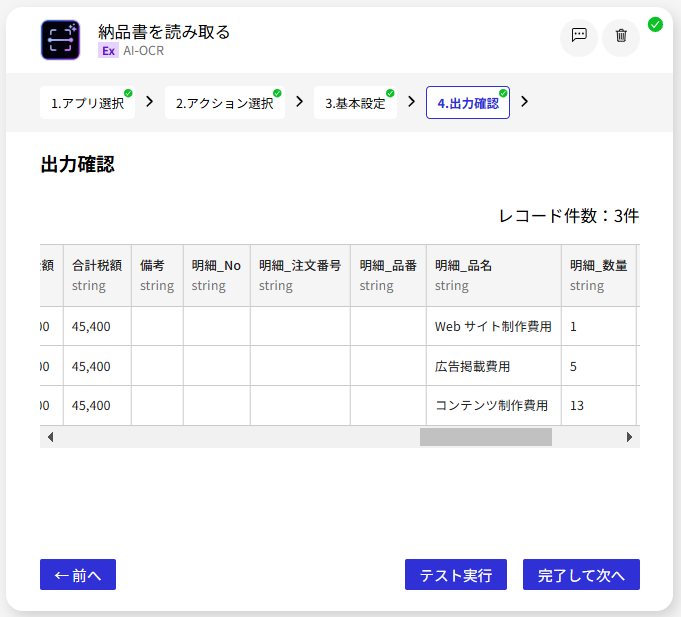
Task: Click the 明細_品番 column header
Action: (388, 275)
